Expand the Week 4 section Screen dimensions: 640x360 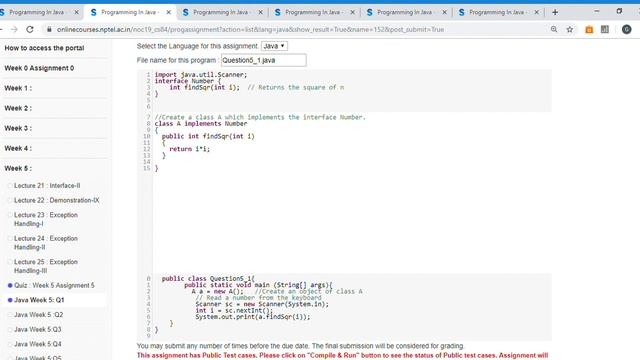[x=18, y=148]
